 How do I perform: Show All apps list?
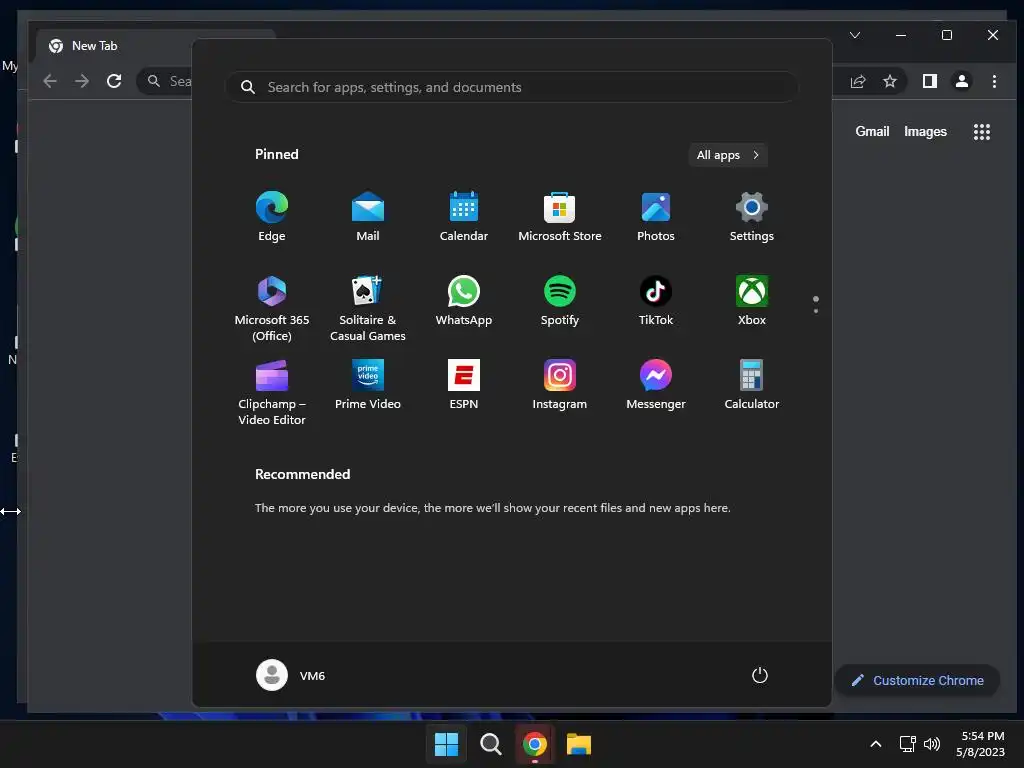pos(728,155)
